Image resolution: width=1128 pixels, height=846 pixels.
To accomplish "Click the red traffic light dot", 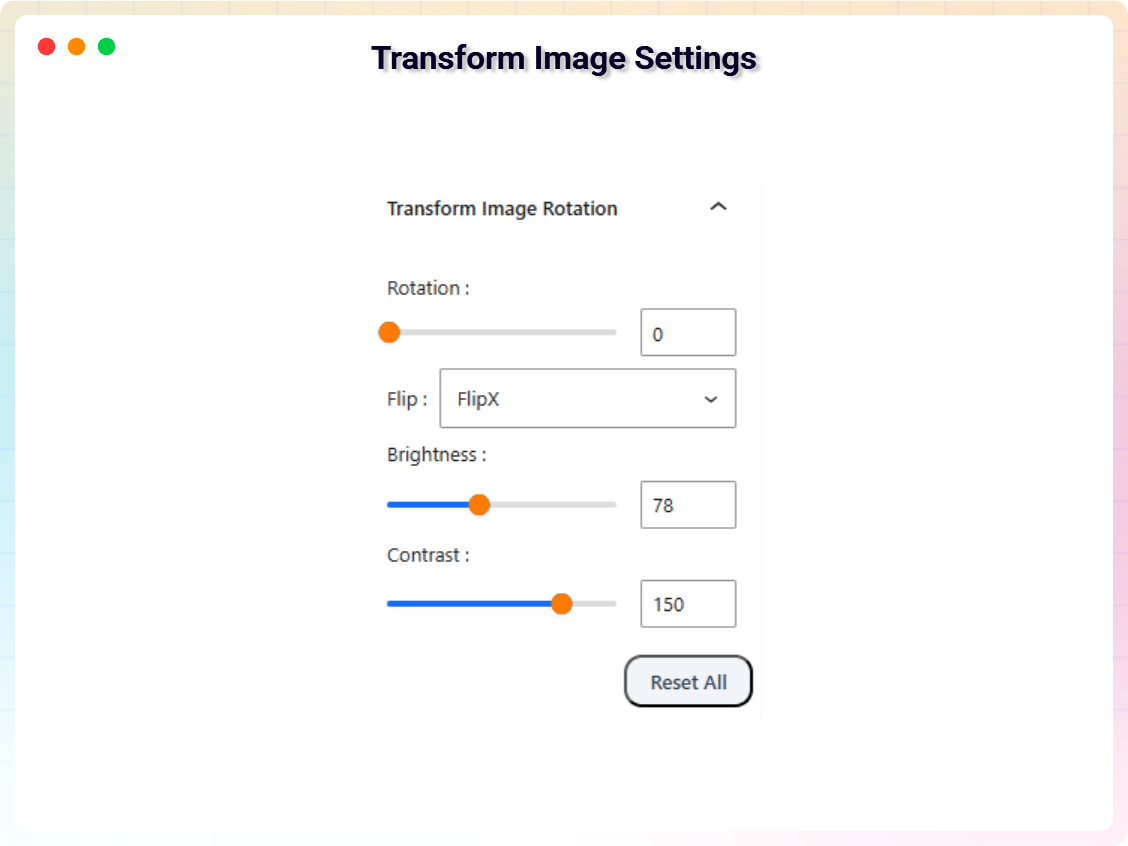I will tap(46, 46).
